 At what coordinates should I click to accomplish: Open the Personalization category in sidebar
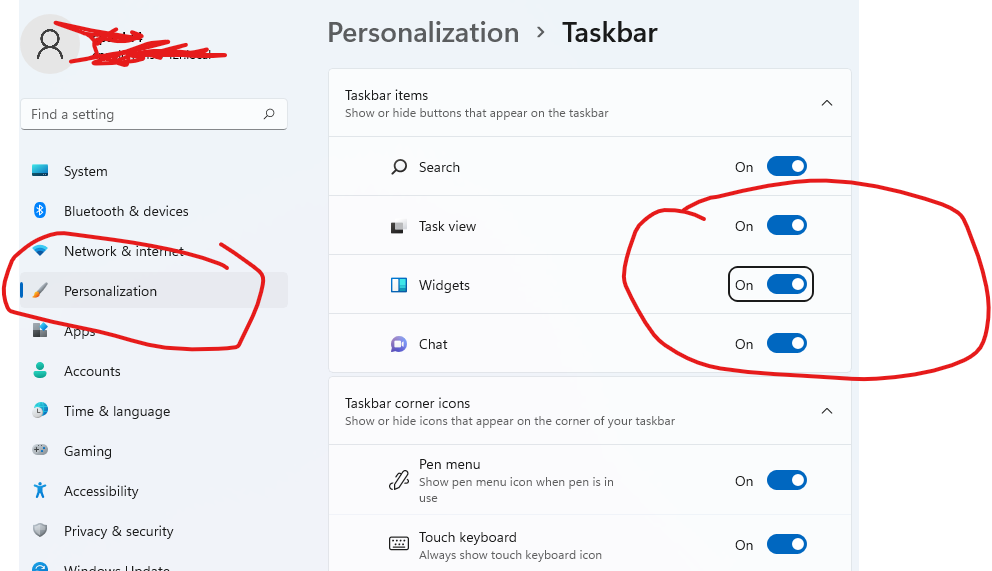coord(110,291)
